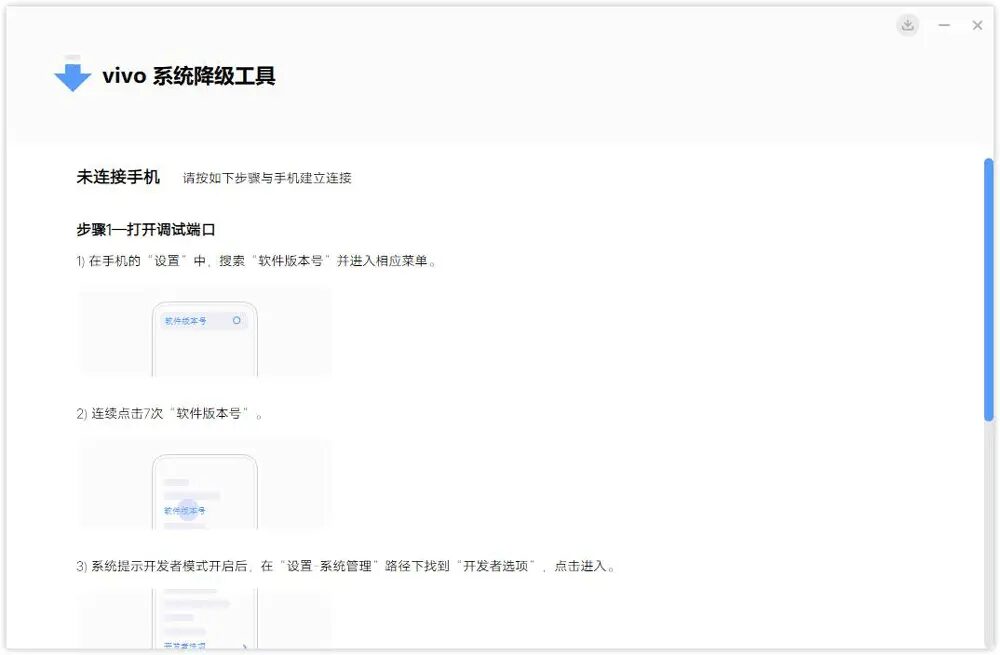
Task: Click the '步骤1—打开调试端口' heading
Action: point(146,230)
